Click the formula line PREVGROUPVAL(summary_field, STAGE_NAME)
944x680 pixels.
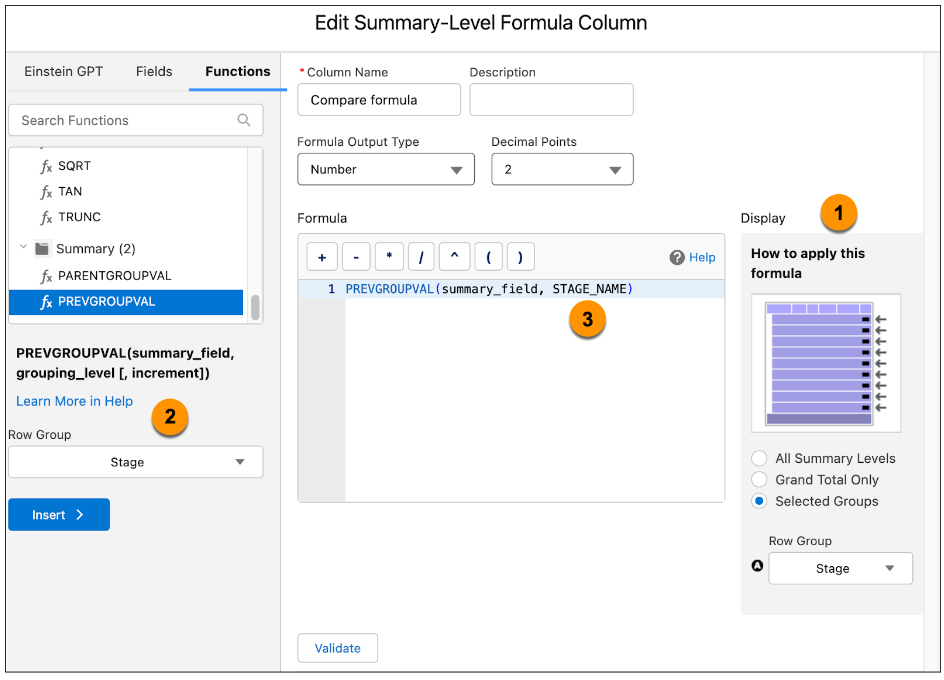coord(489,289)
